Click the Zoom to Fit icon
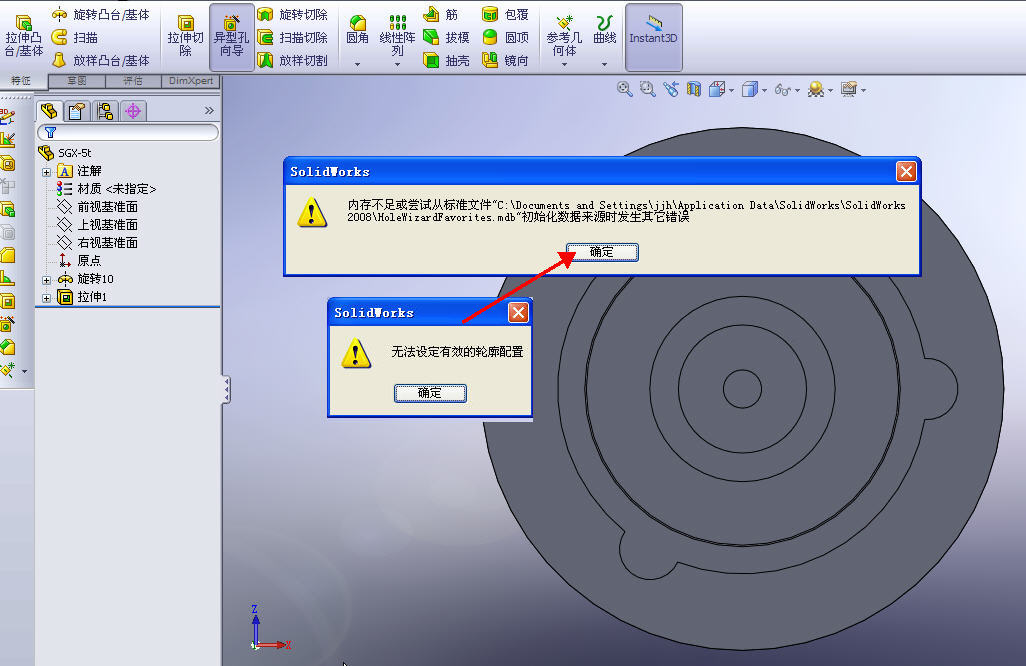Image resolution: width=1026 pixels, height=666 pixels. [624, 89]
